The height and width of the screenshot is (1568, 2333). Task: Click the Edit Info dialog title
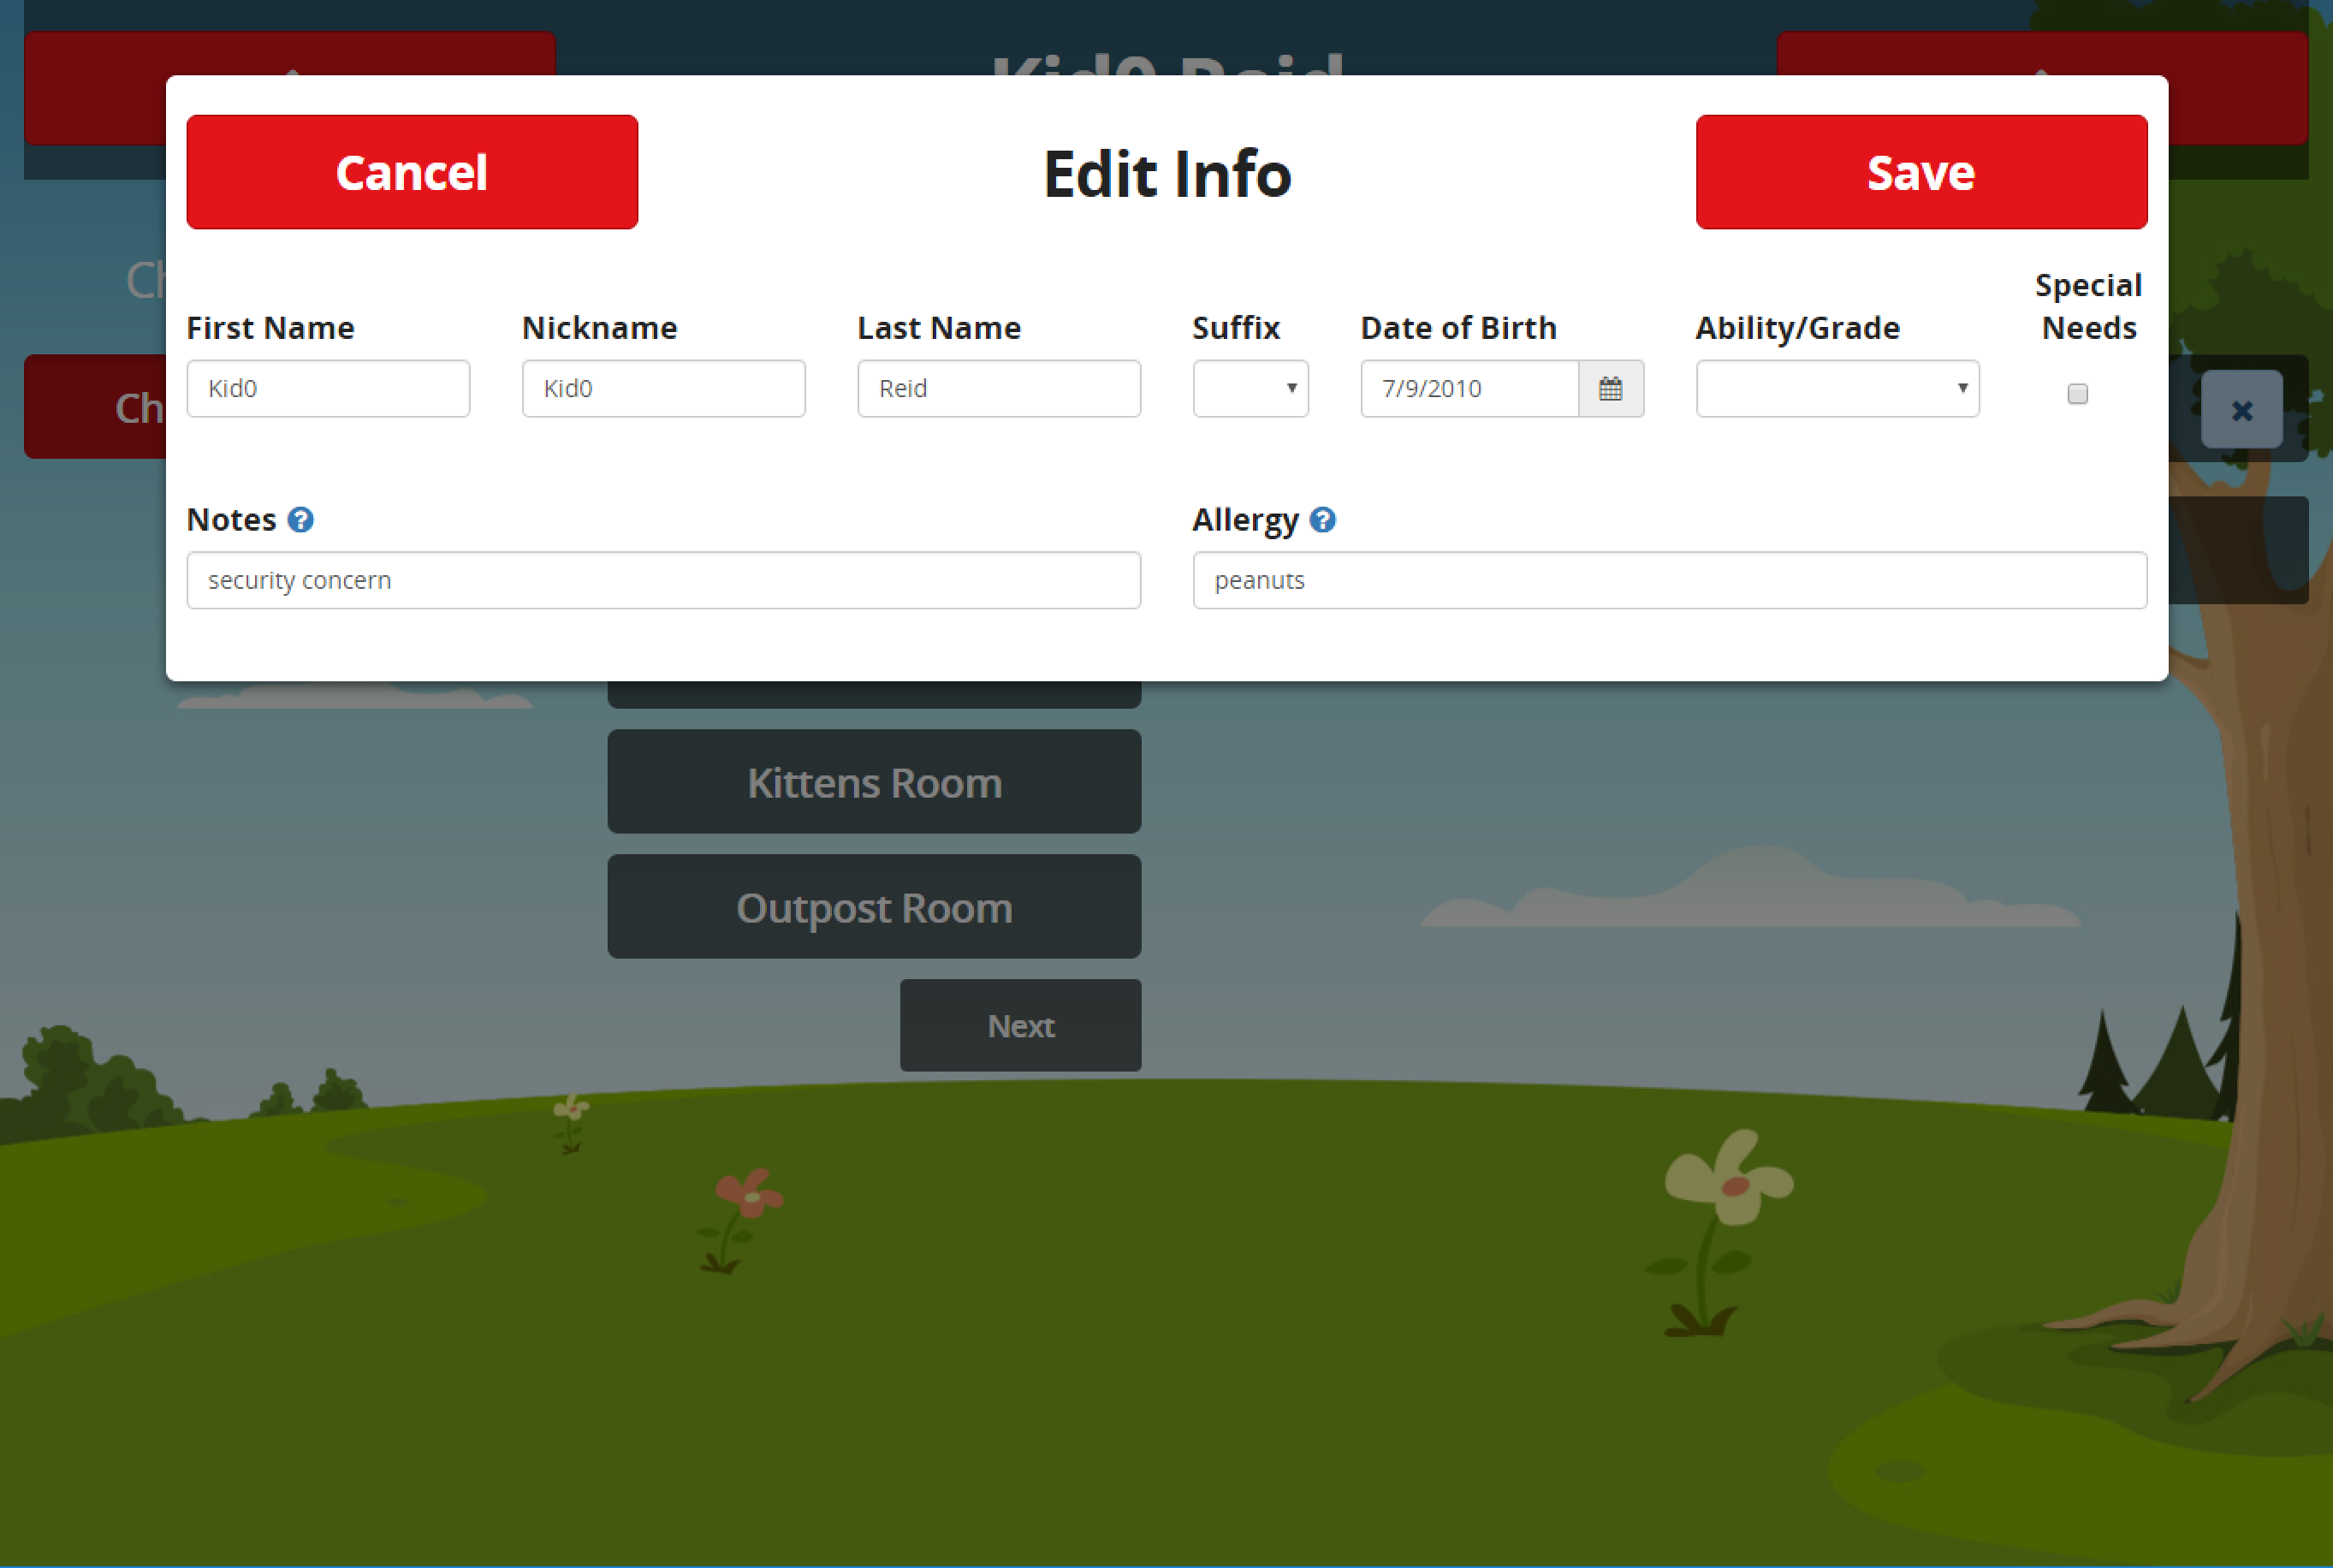pos(1167,174)
